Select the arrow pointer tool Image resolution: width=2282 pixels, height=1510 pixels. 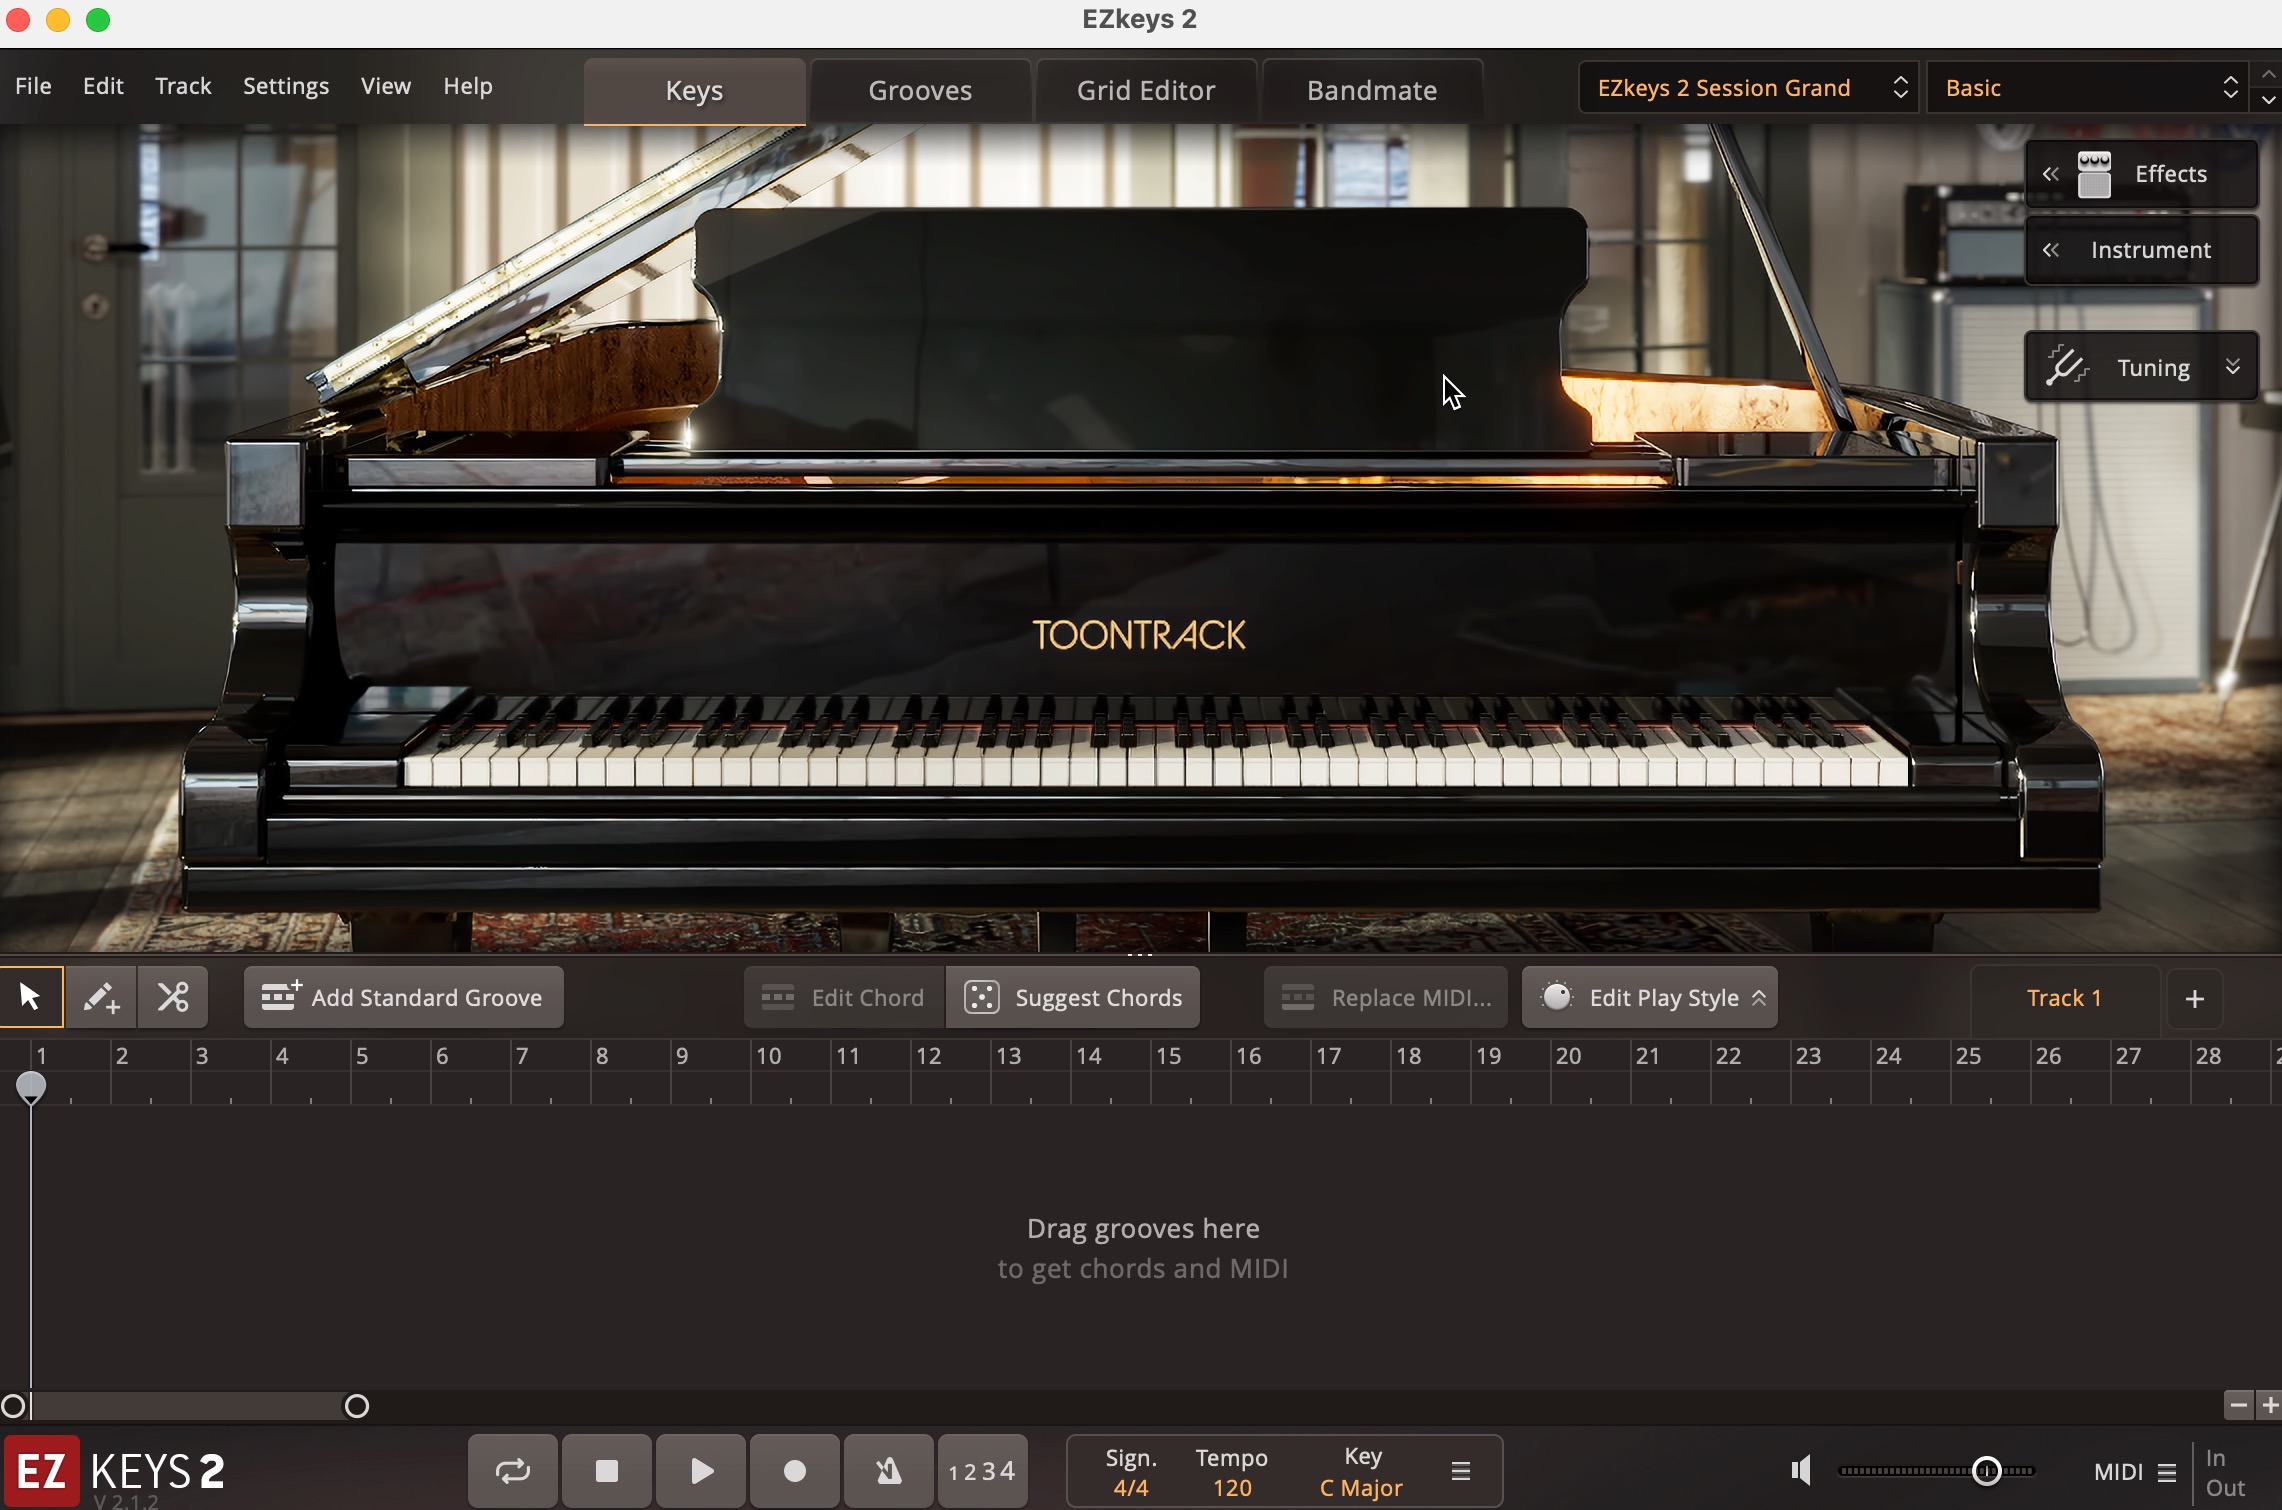31,997
